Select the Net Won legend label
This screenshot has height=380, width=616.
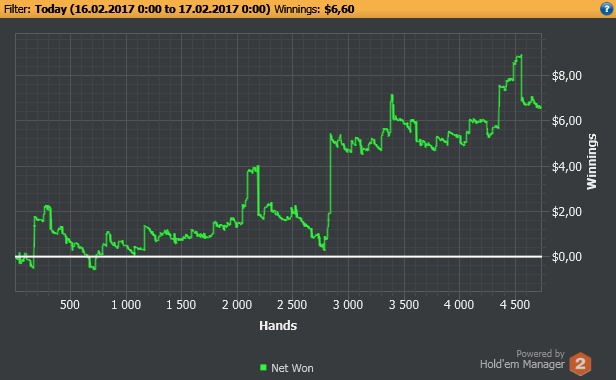(292, 368)
